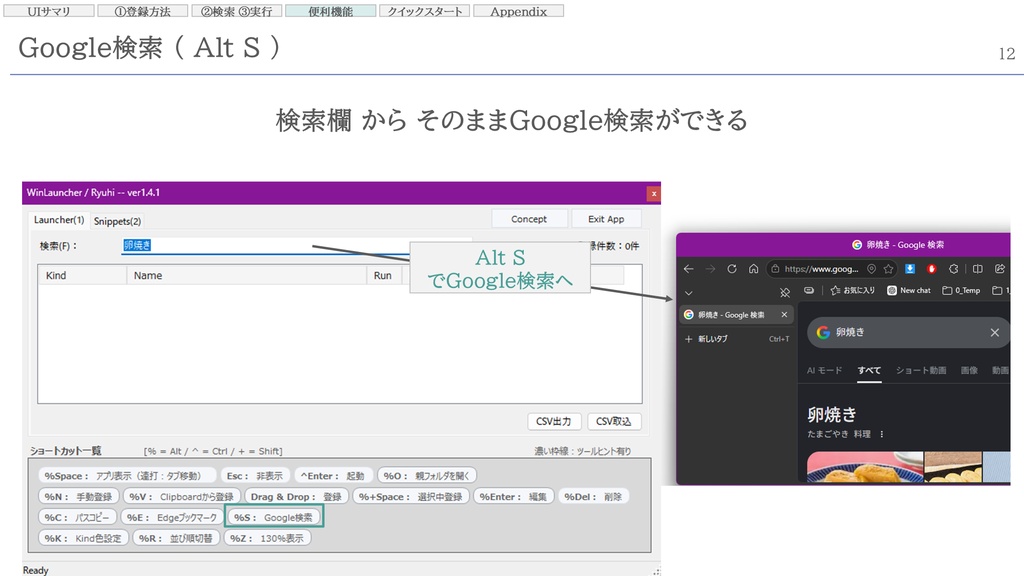Click the %K Kind色設定 shortcut chip
This screenshot has width=1024, height=576.
[83, 539]
